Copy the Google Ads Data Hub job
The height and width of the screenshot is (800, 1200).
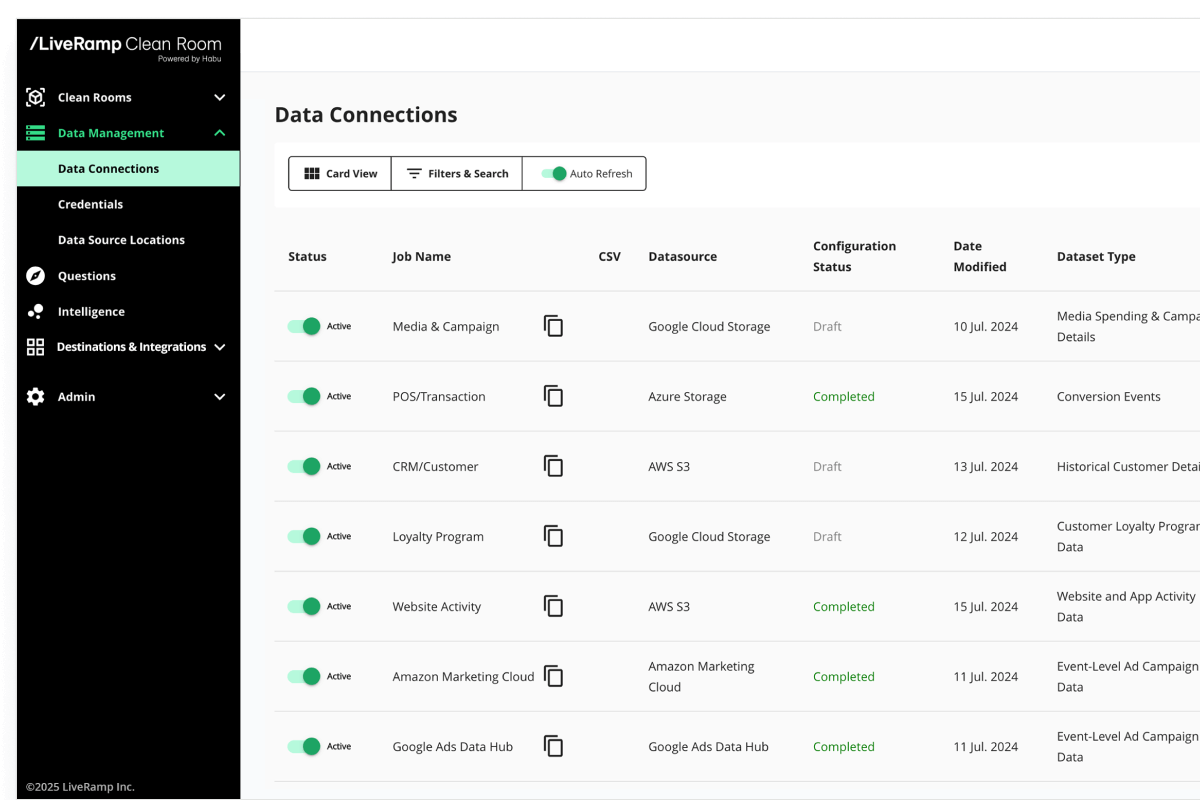coord(553,746)
